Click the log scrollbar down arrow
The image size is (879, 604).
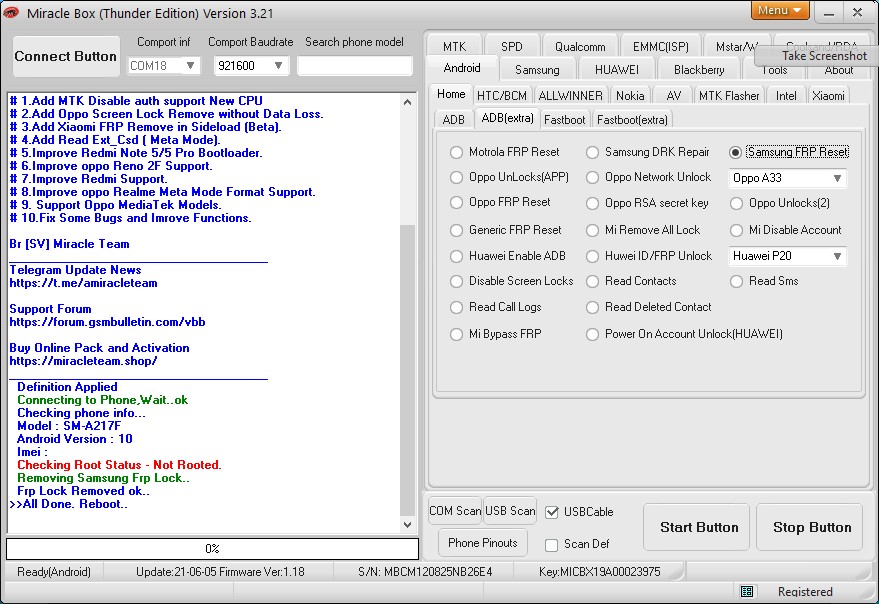tap(408, 525)
